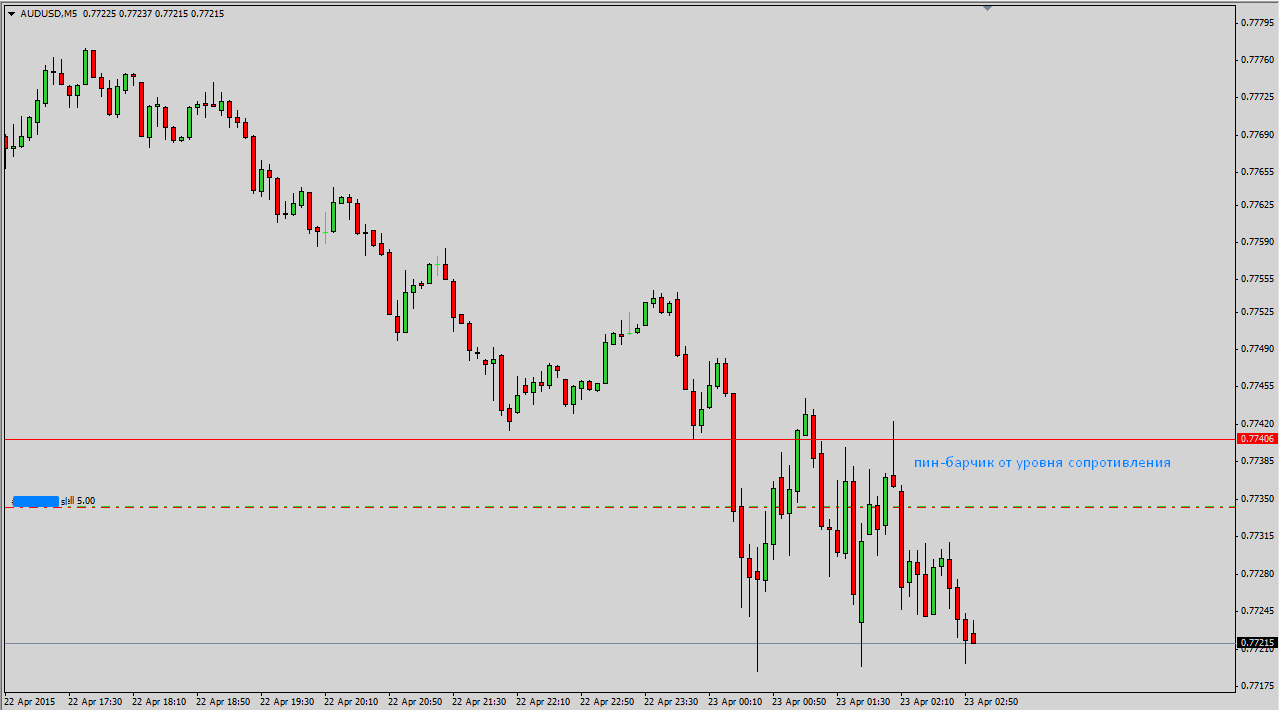Click price scale value 0.77280
The width and height of the screenshot is (1279, 710).
pyautogui.click(x=1257, y=574)
